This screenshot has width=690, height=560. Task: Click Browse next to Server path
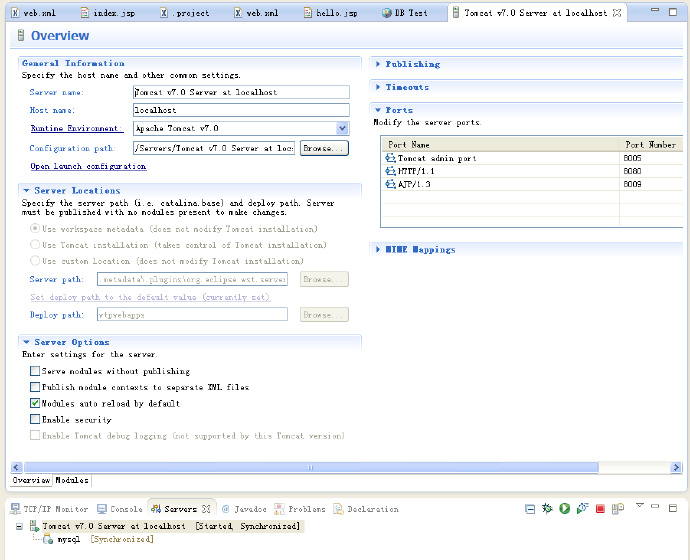pyautogui.click(x=324, y=279)
